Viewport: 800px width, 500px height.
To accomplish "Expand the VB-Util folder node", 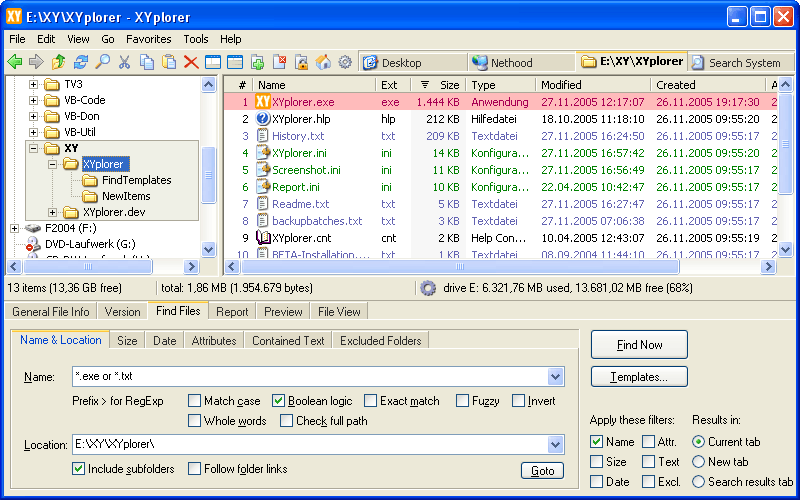I will [x=33, y=133].
